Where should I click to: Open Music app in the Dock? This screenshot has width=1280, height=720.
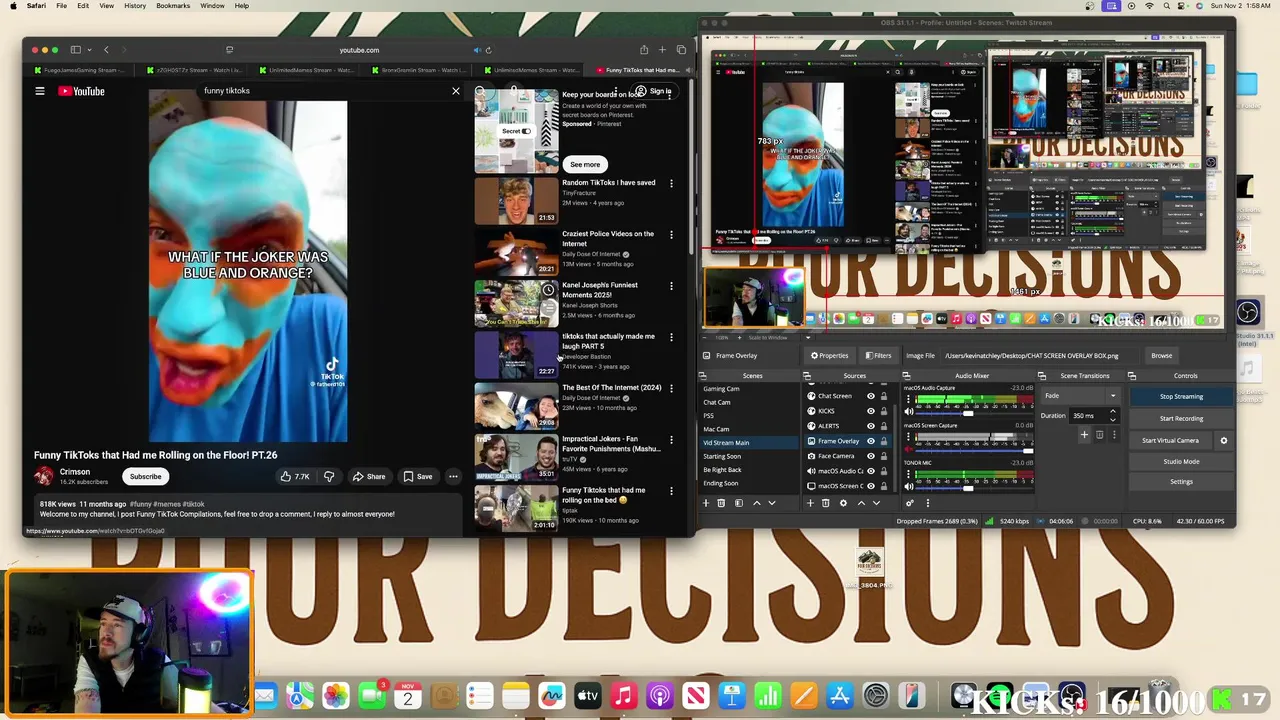623,696
